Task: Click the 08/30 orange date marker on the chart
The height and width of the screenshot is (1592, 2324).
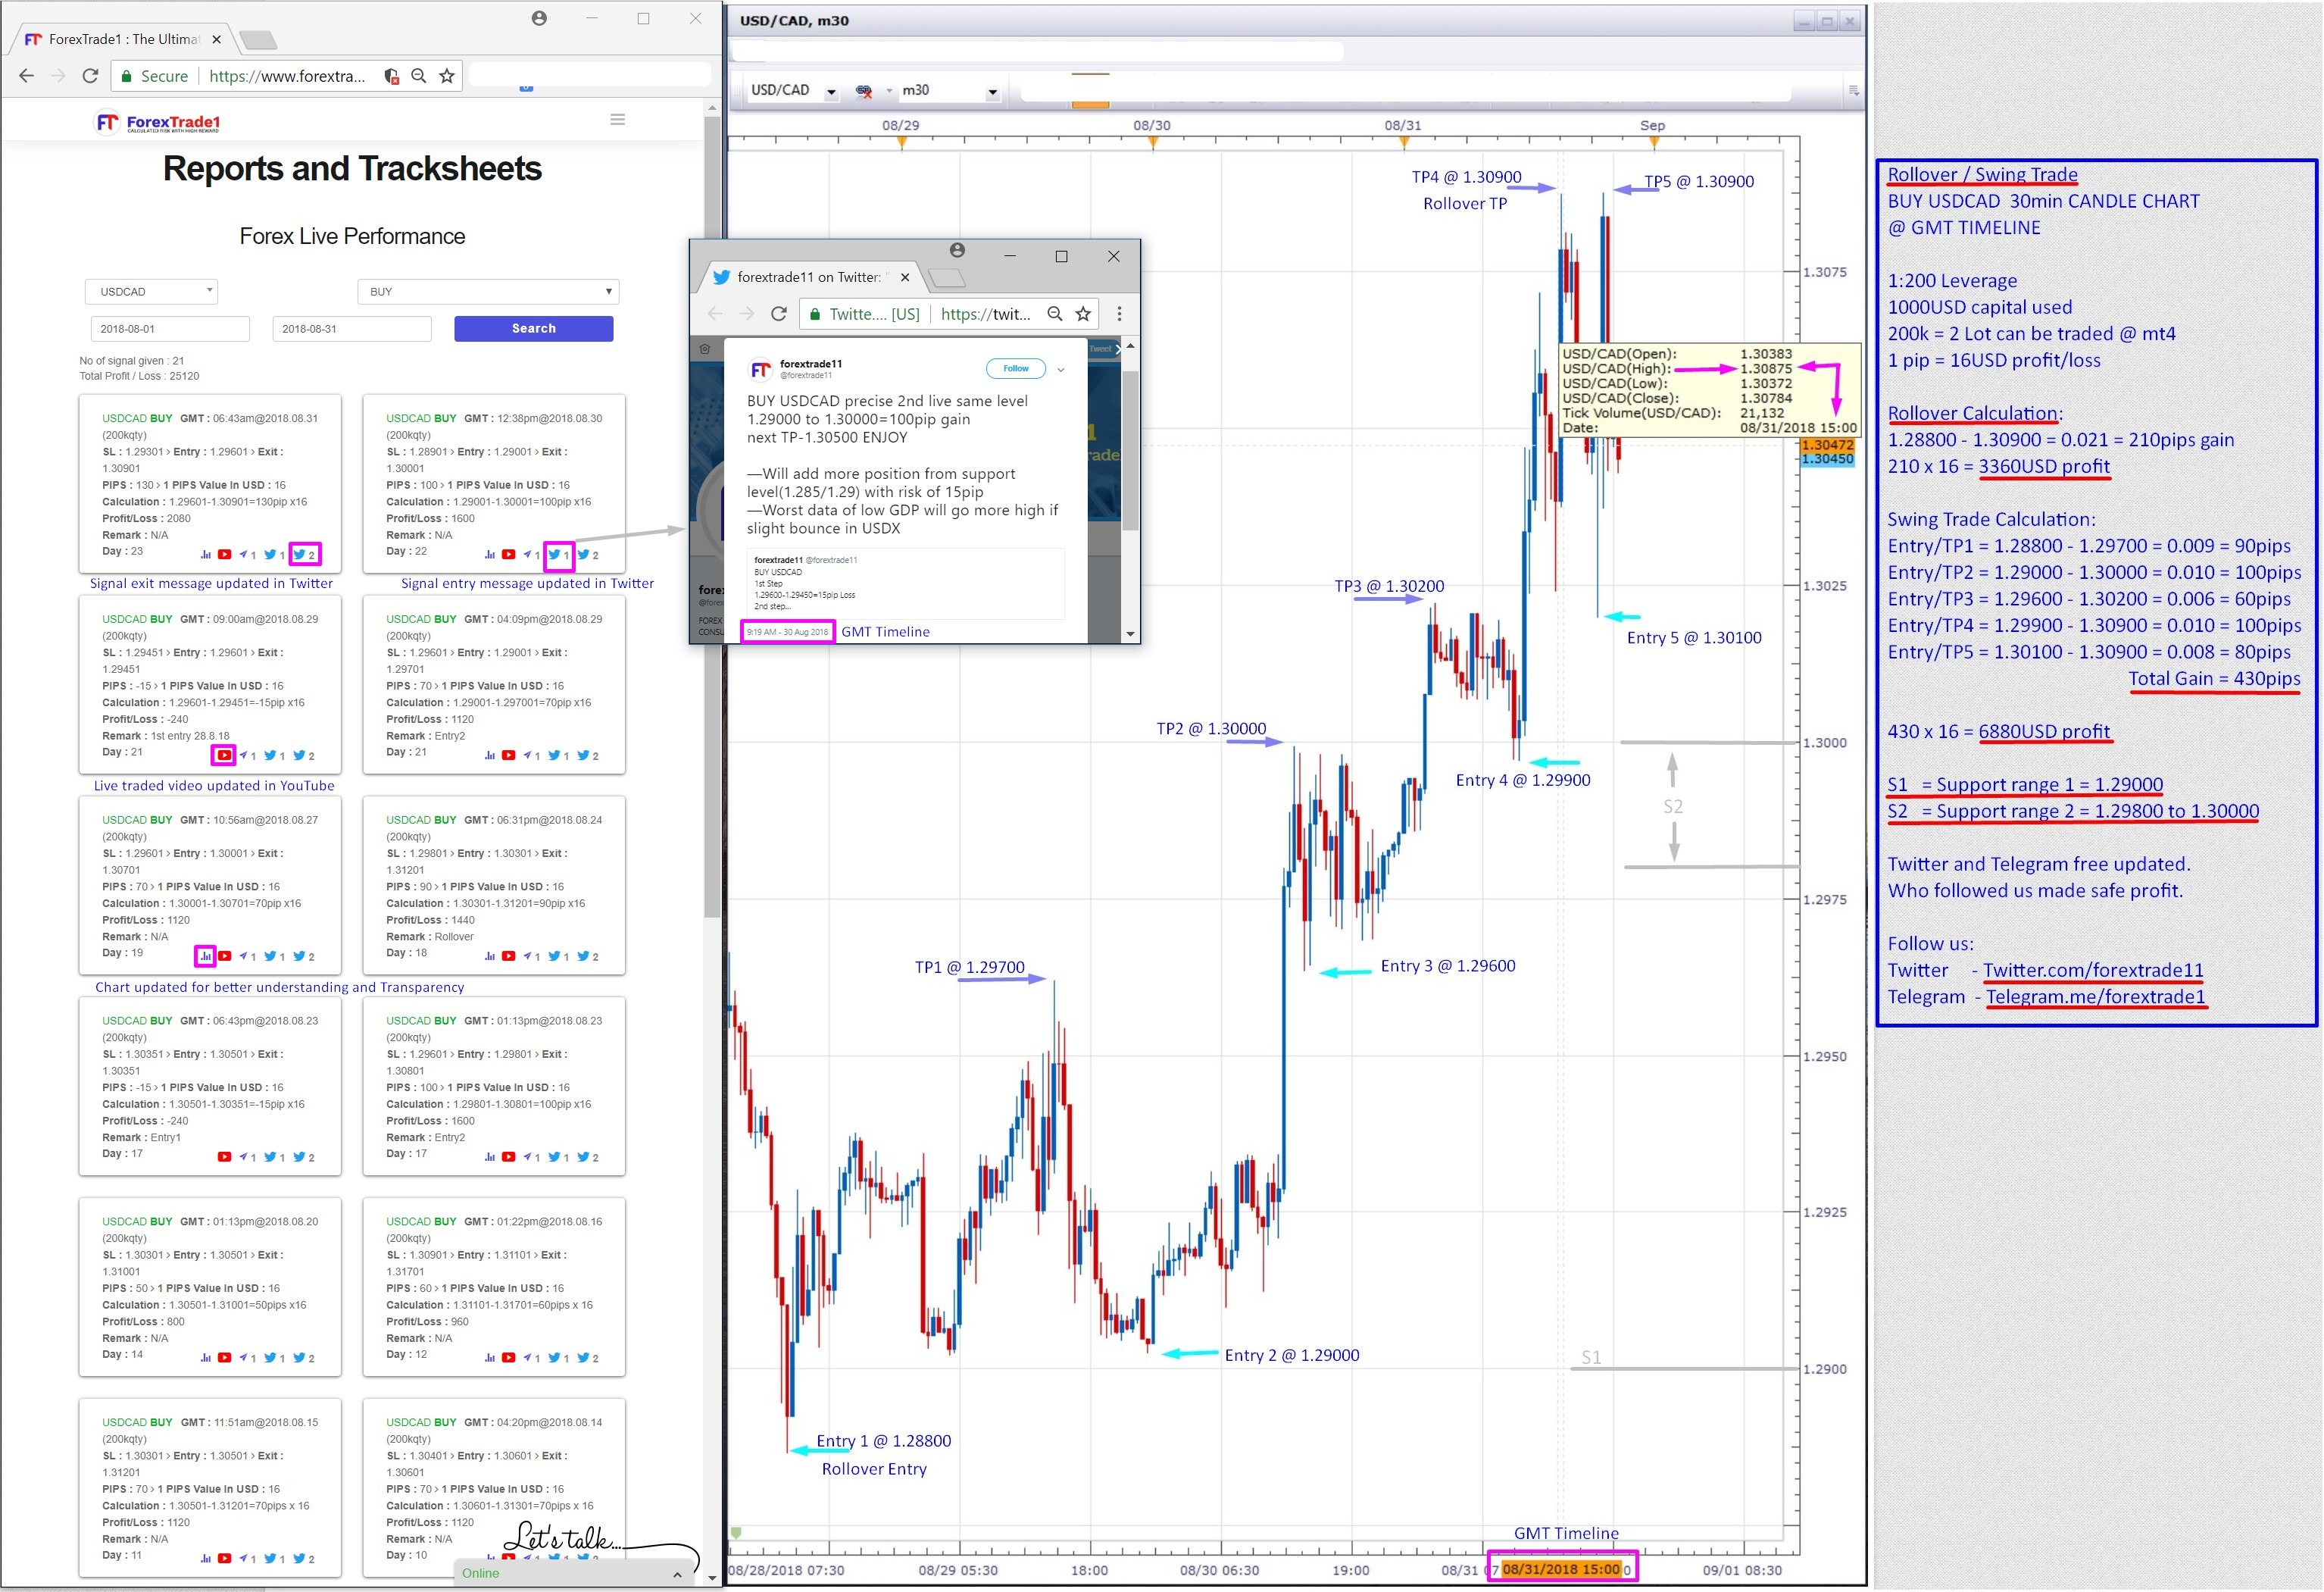Action: [1153, 143]
